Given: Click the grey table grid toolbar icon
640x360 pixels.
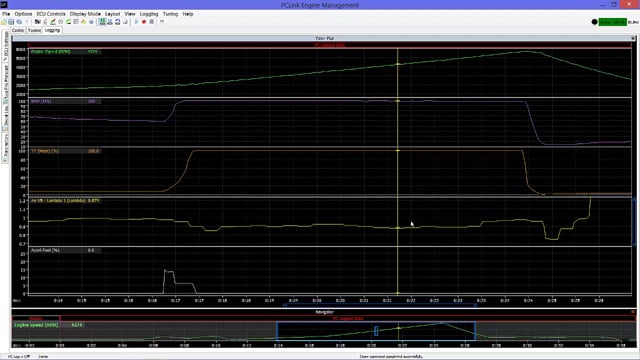Looking at the screenshot, I should pos(76,22).
